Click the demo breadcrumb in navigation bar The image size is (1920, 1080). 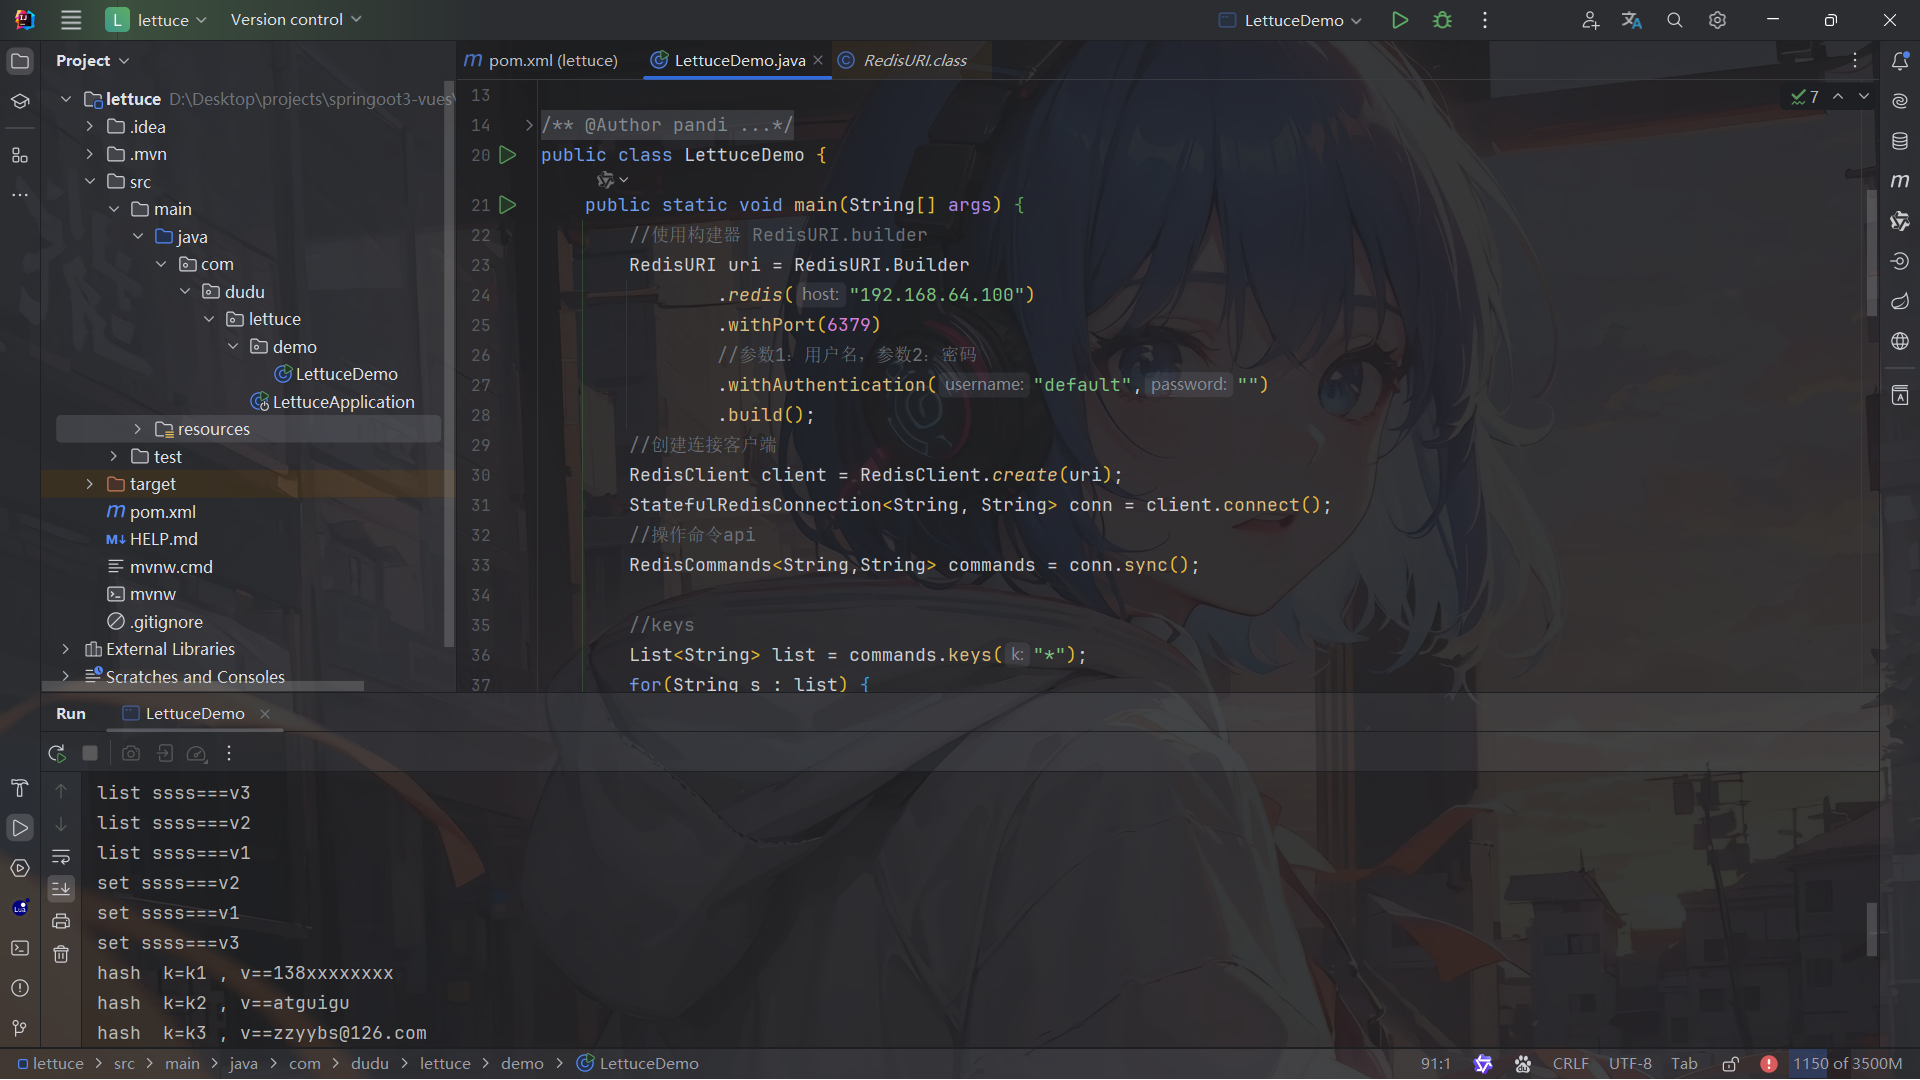[x=522, y=1064]
